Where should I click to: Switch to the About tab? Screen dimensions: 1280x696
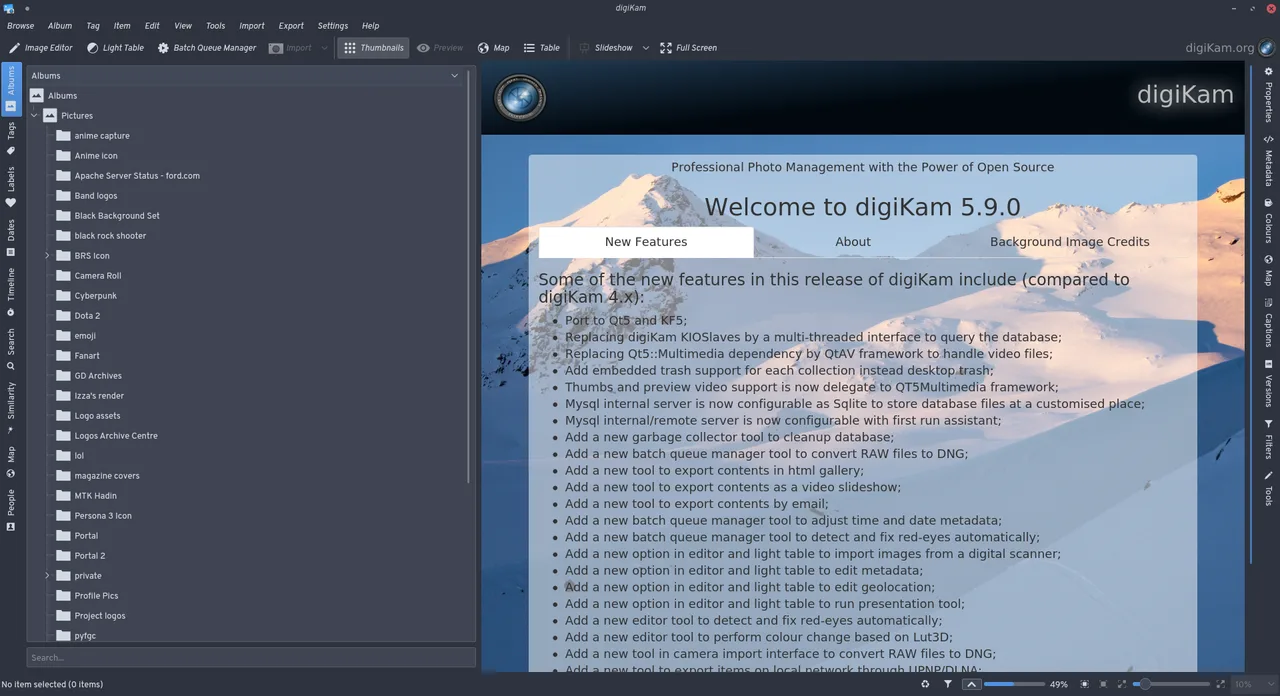pos(853,242)
